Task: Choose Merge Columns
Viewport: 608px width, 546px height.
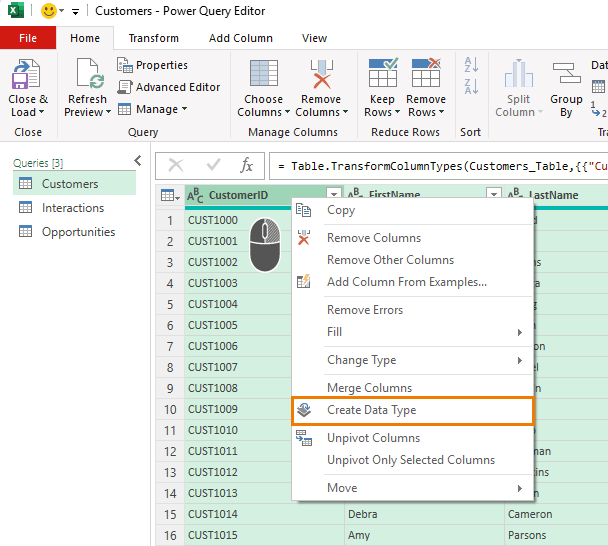Action: pos(413,388)
